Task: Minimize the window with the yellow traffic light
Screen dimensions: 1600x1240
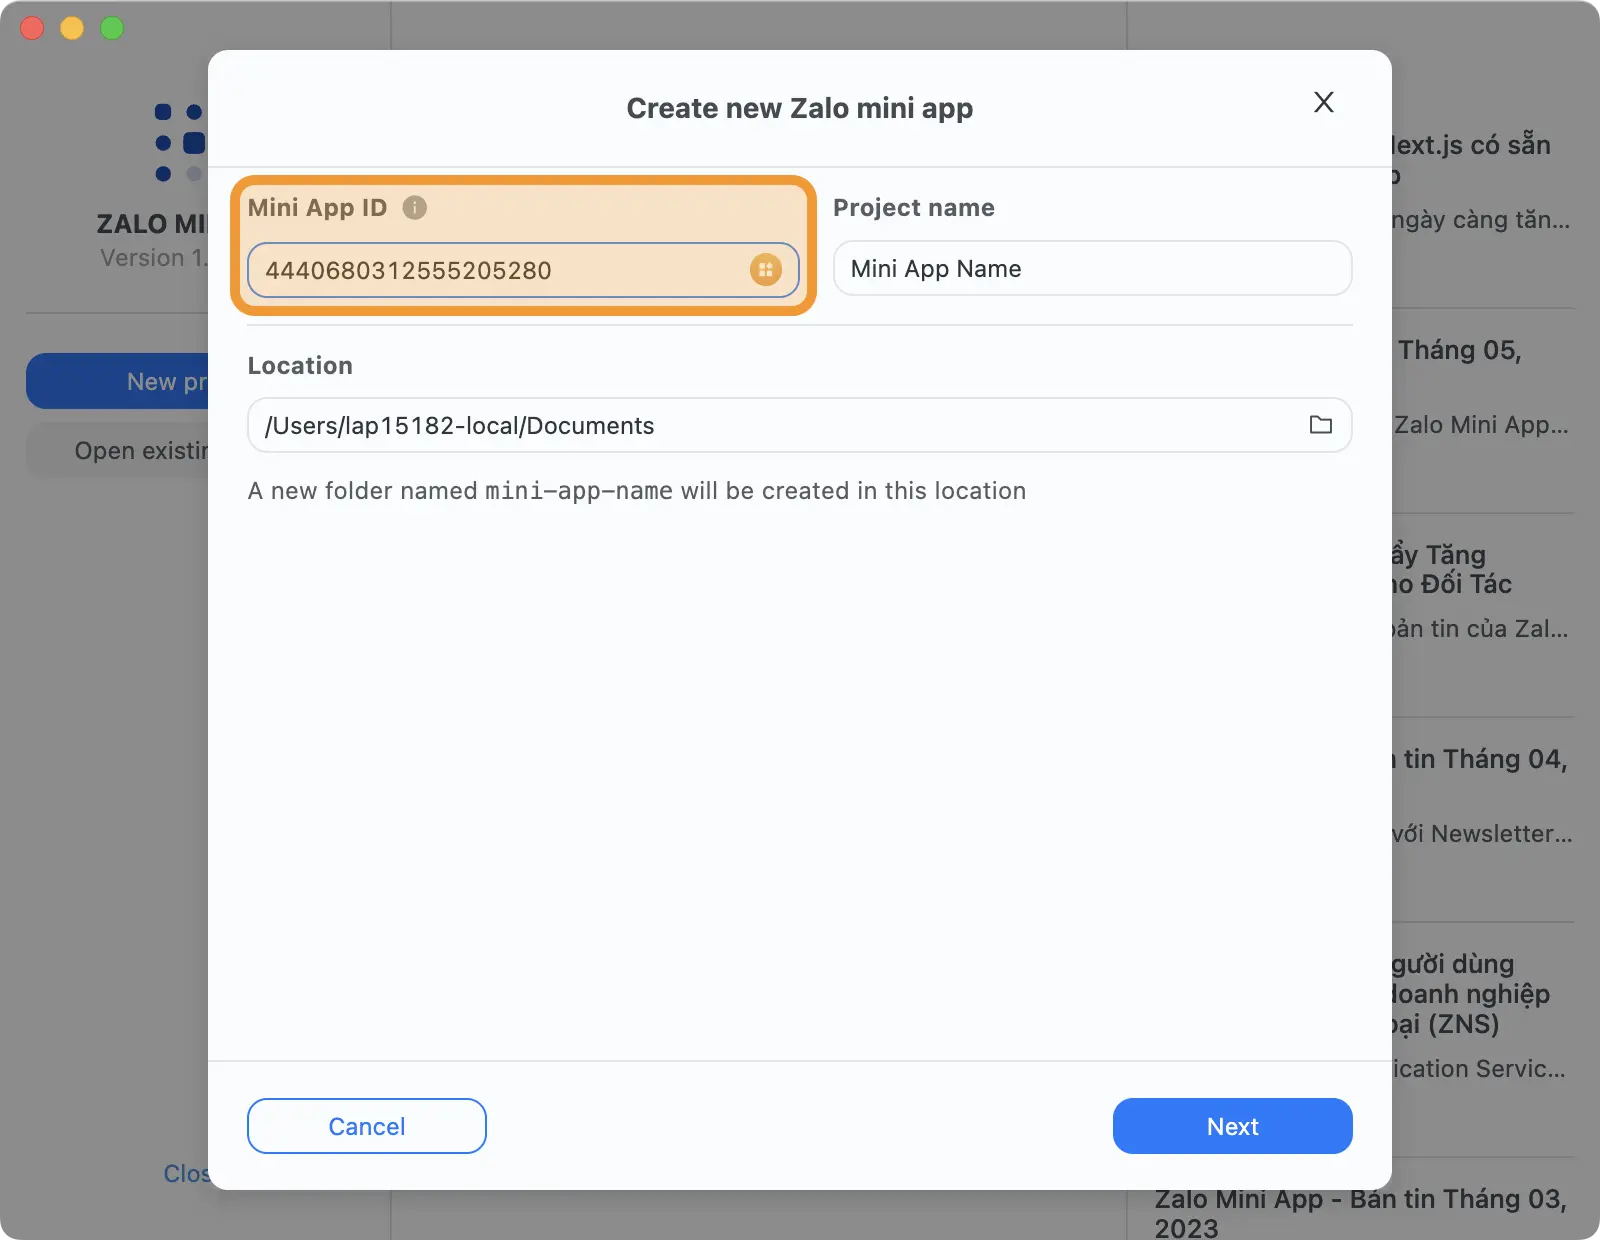Action: pyautogui.click(x=71, y=28)
